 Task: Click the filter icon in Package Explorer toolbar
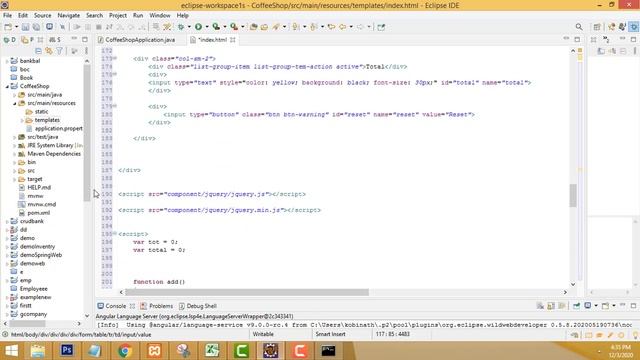[x=60, y=51]
